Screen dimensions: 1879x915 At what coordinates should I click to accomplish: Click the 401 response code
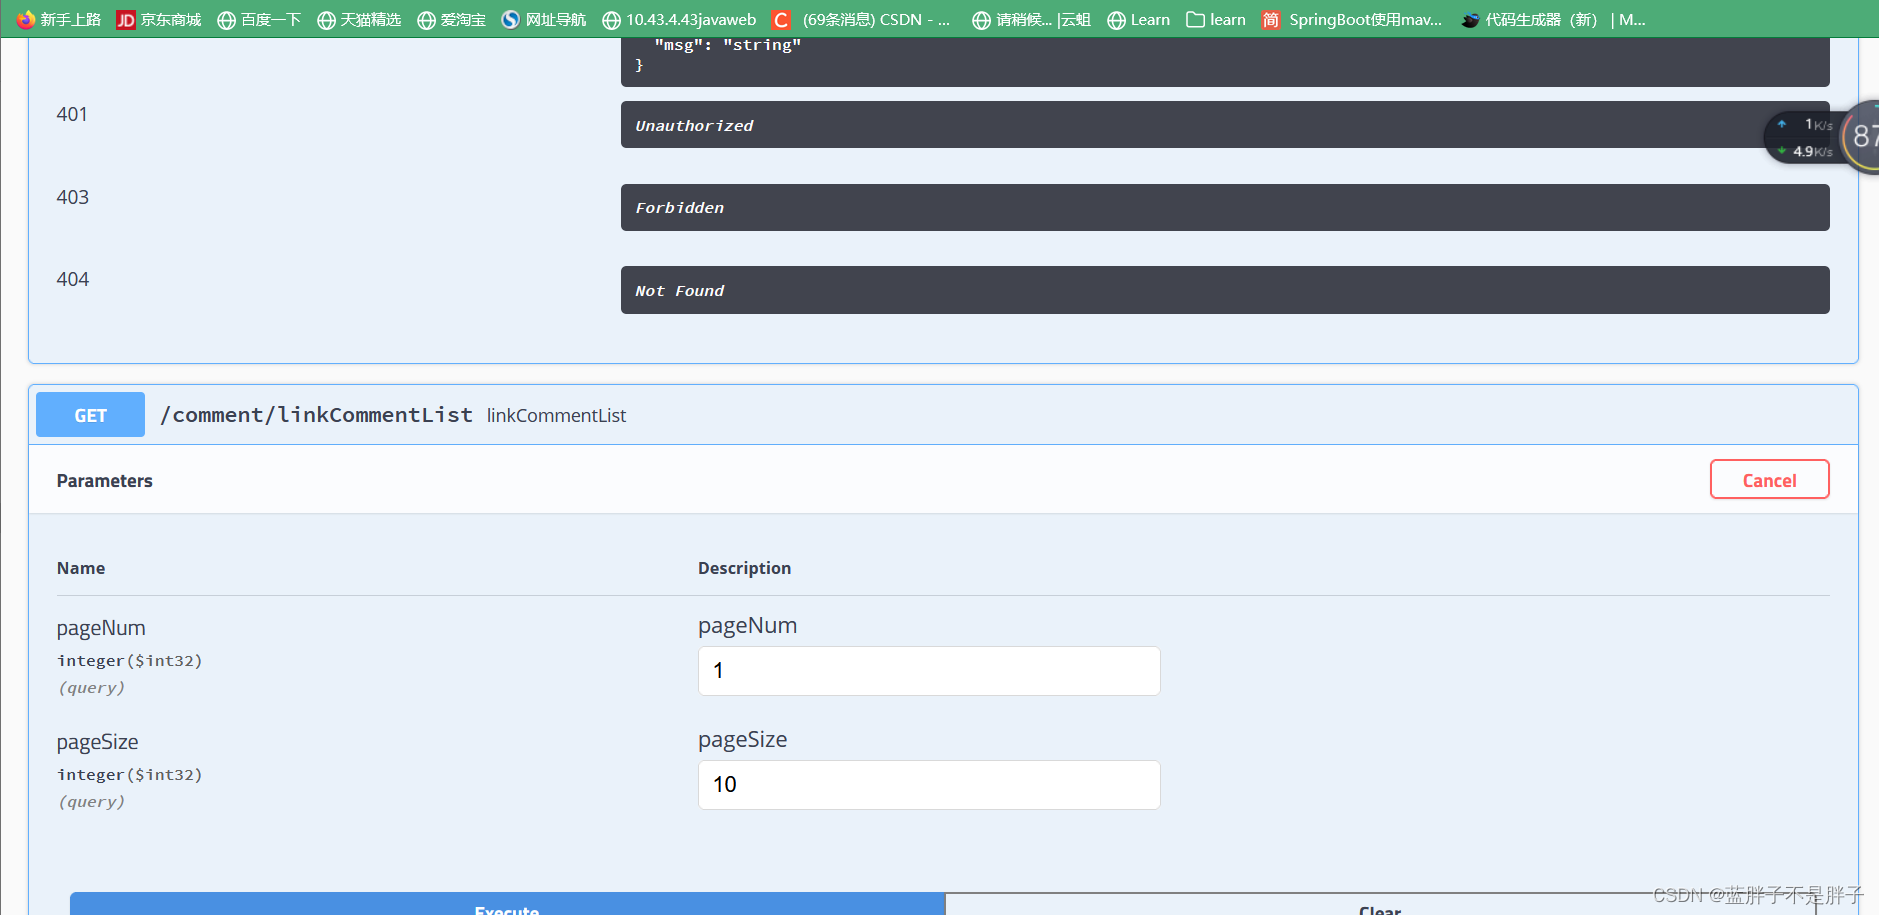click(x=72, y=114)
